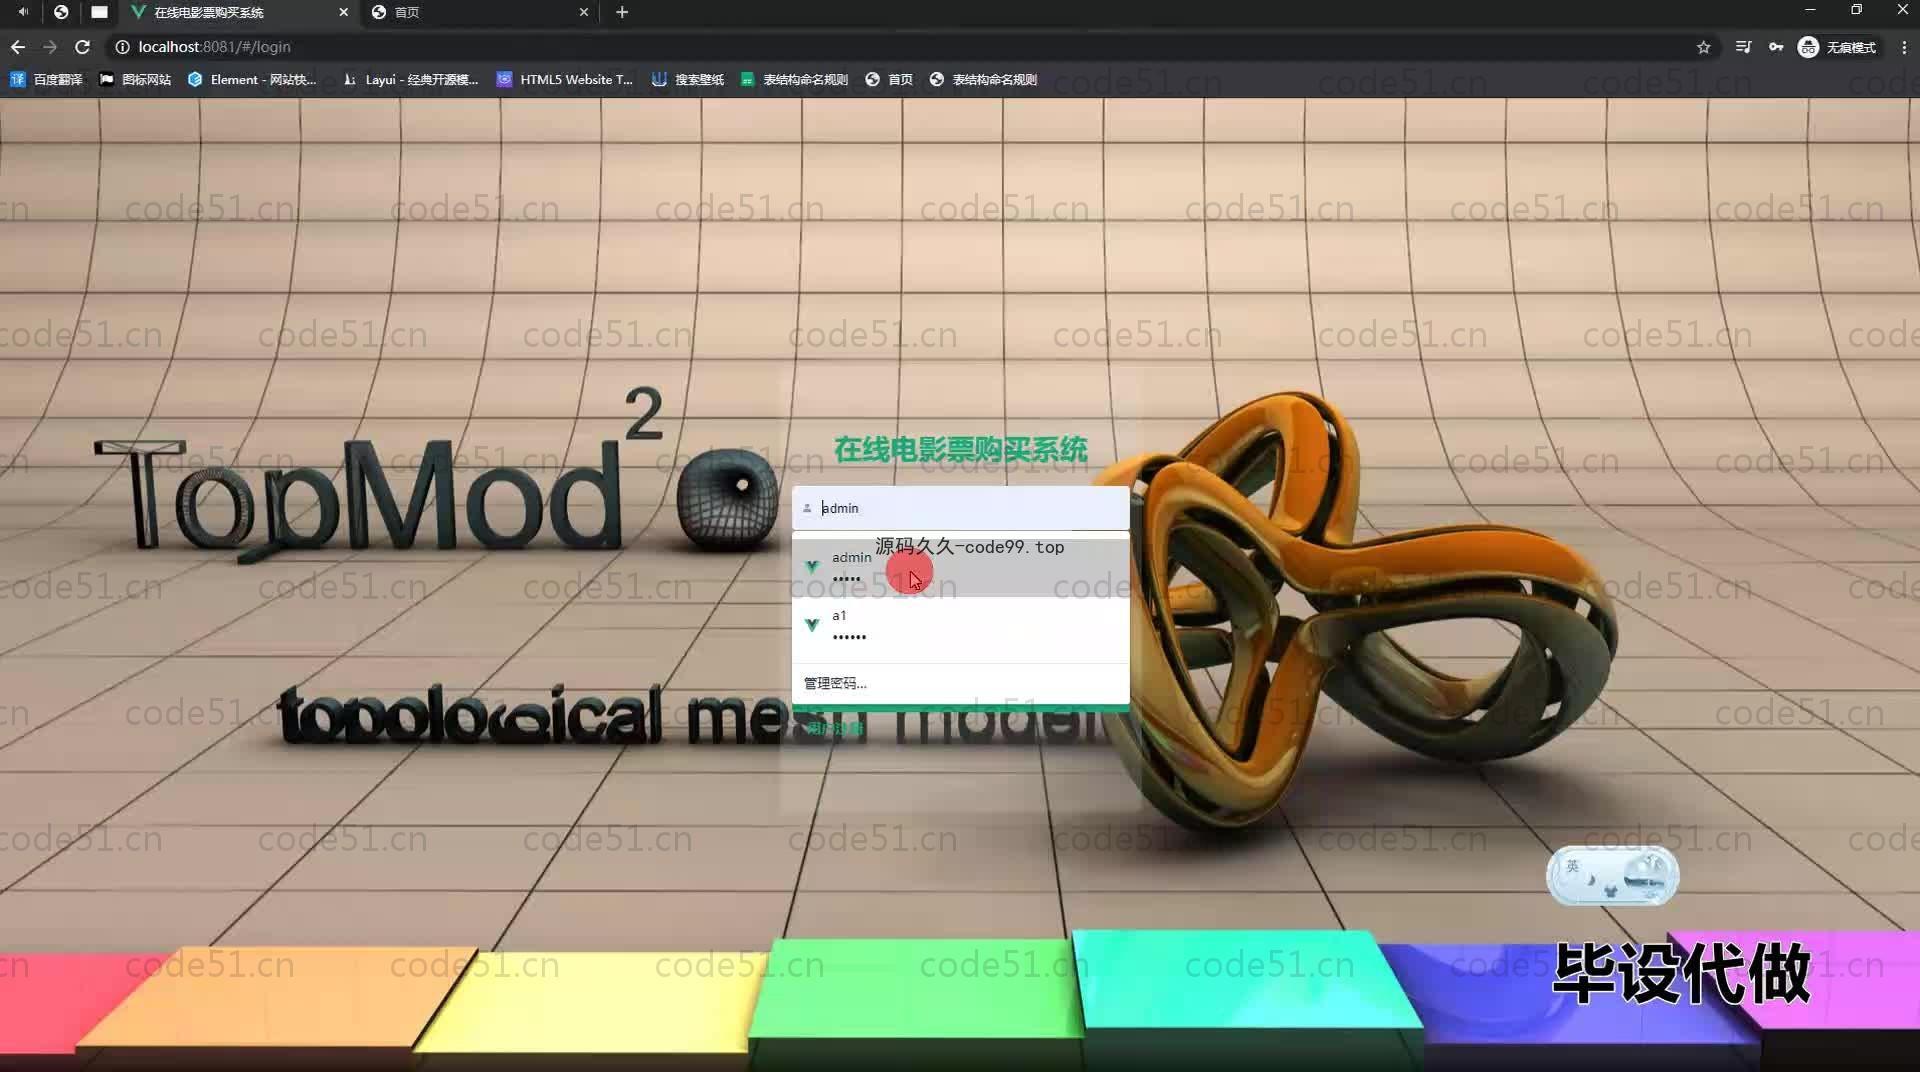
Task: Click the 无痕模式 incognito profile button
Action: pyautogui.click(x=1838, y=47)
